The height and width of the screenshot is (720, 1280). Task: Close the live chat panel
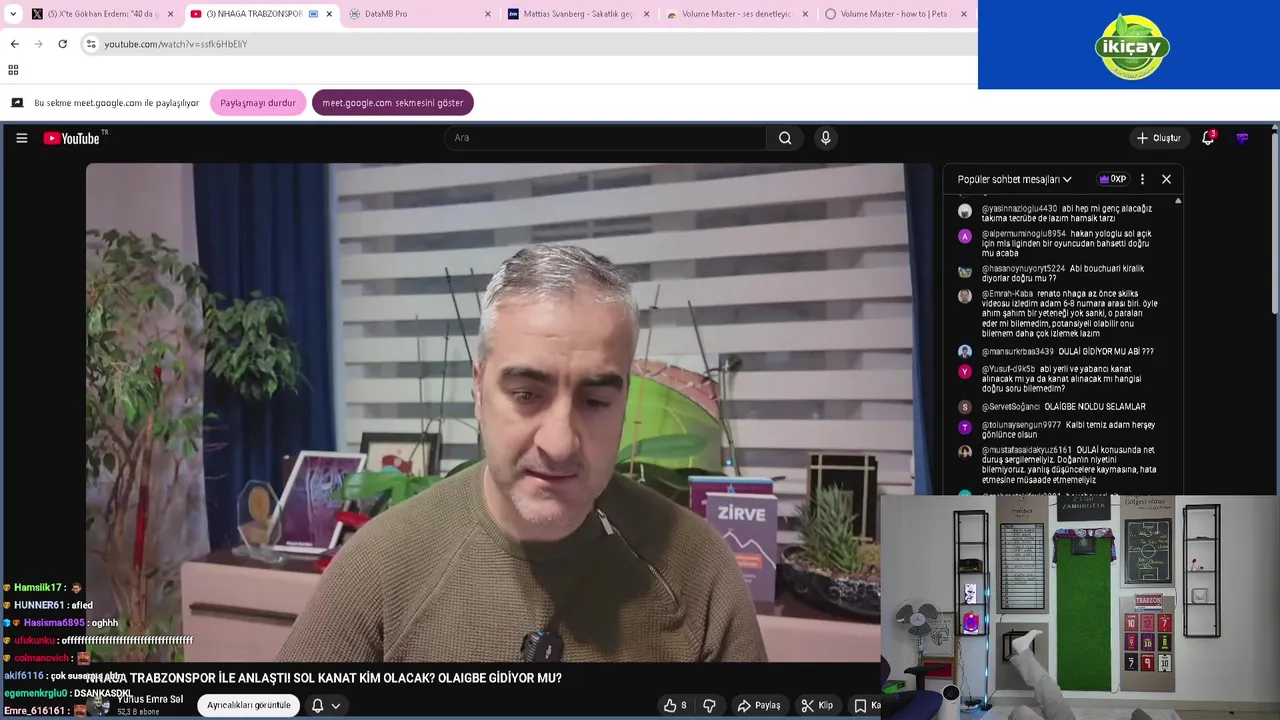1166,179
